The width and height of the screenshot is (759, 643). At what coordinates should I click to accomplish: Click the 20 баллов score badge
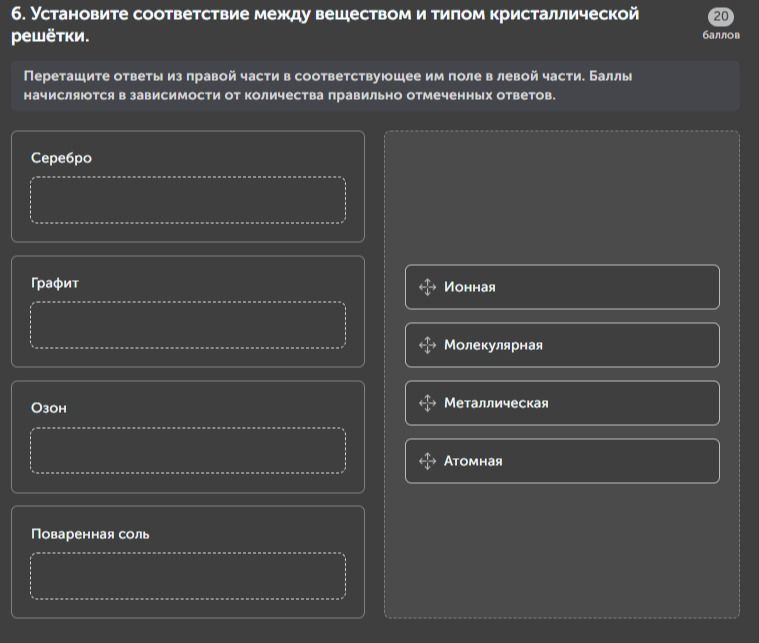721,24
